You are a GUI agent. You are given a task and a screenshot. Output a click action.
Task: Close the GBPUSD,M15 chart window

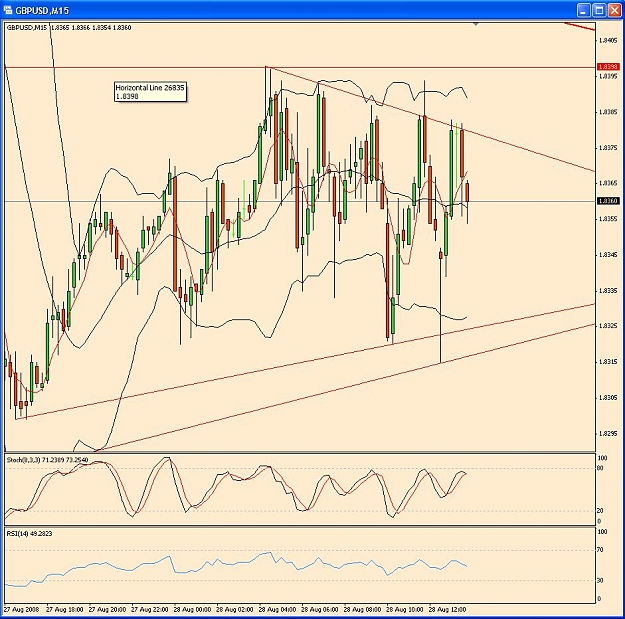click(x=614, y=10)
